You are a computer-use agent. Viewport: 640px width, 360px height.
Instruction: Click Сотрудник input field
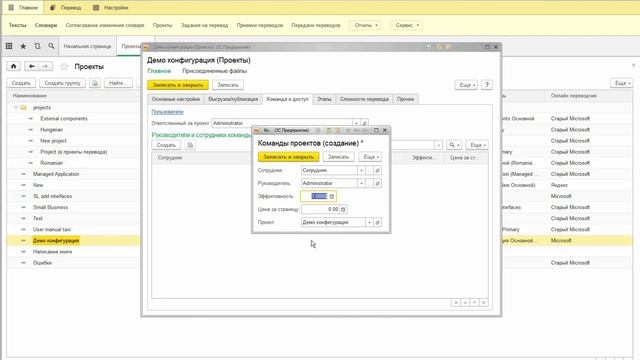pos(329,170)
